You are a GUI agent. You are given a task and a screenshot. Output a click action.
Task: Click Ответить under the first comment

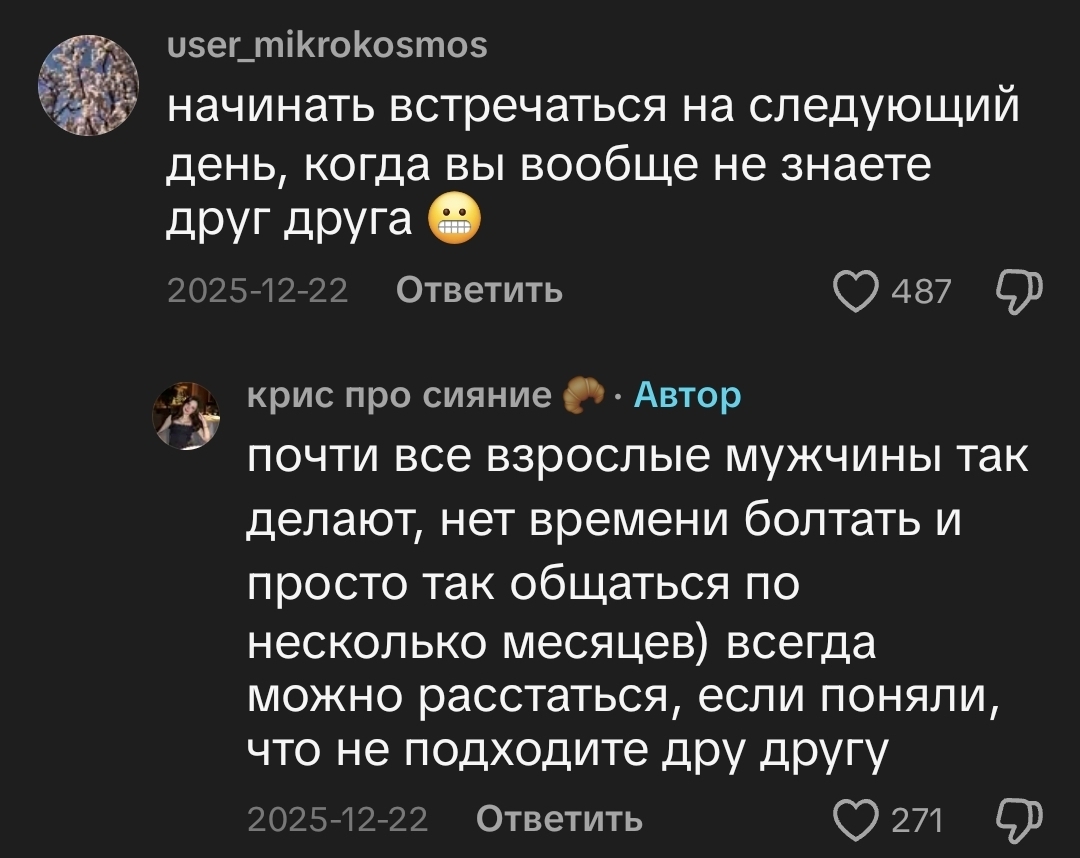pos(479,291)
